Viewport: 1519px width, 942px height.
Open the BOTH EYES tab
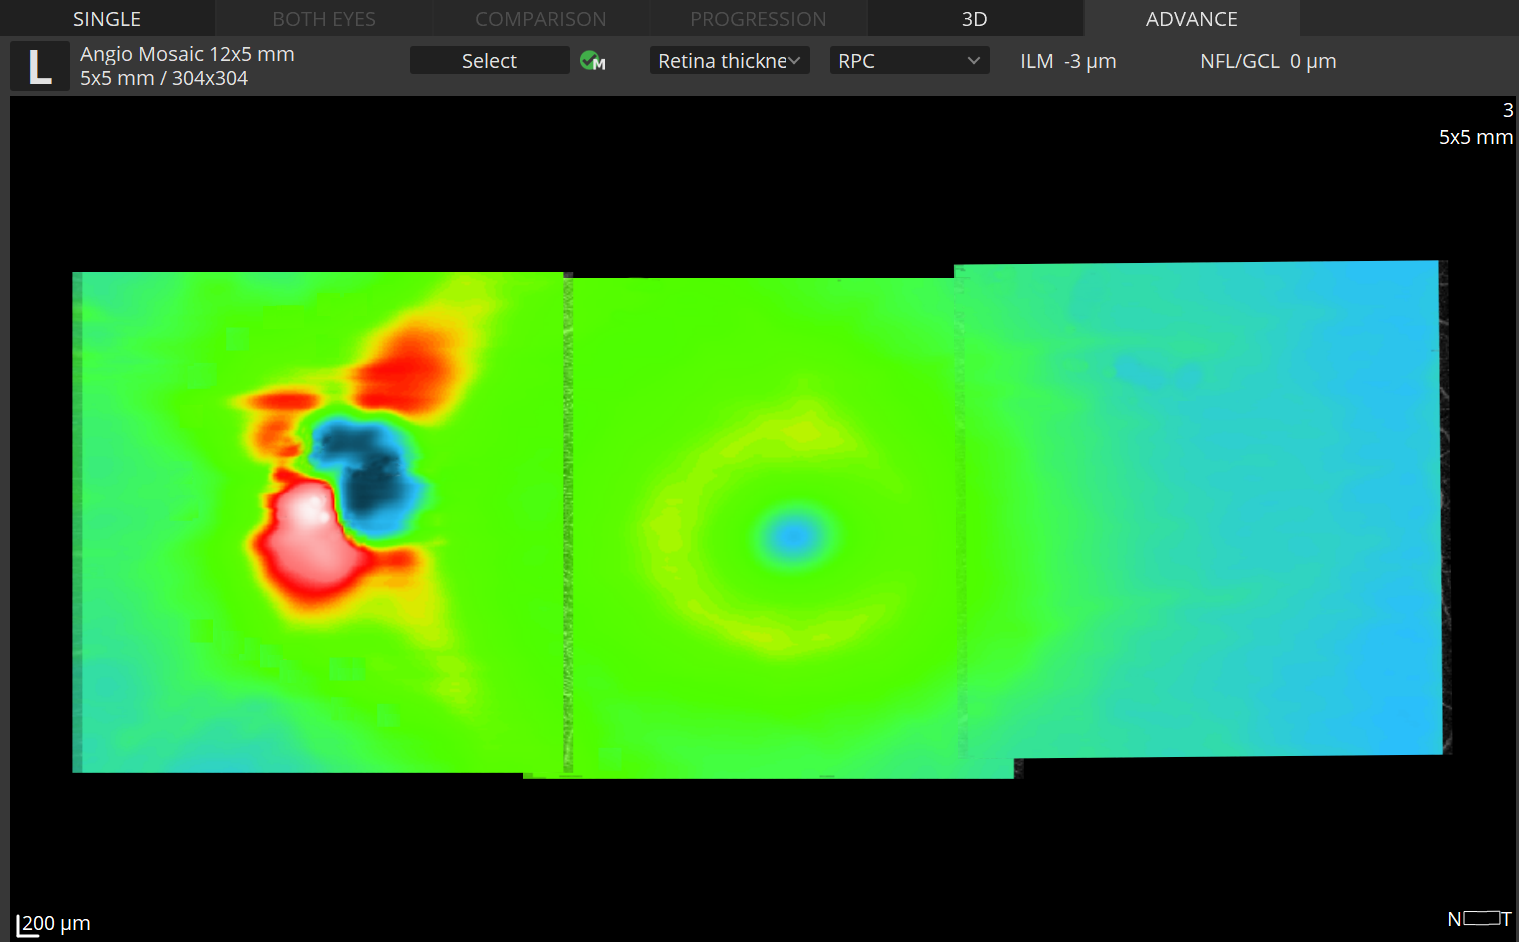point(324,19)
